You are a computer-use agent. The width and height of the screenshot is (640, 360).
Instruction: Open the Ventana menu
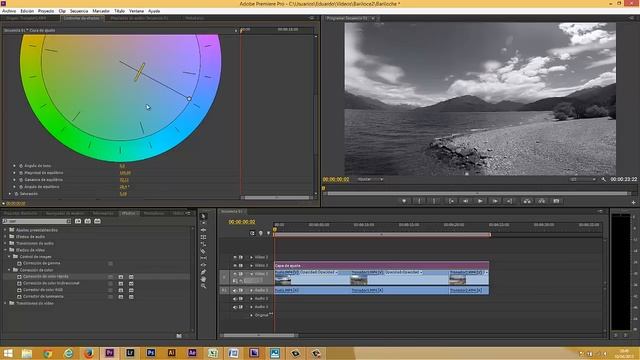136,11
